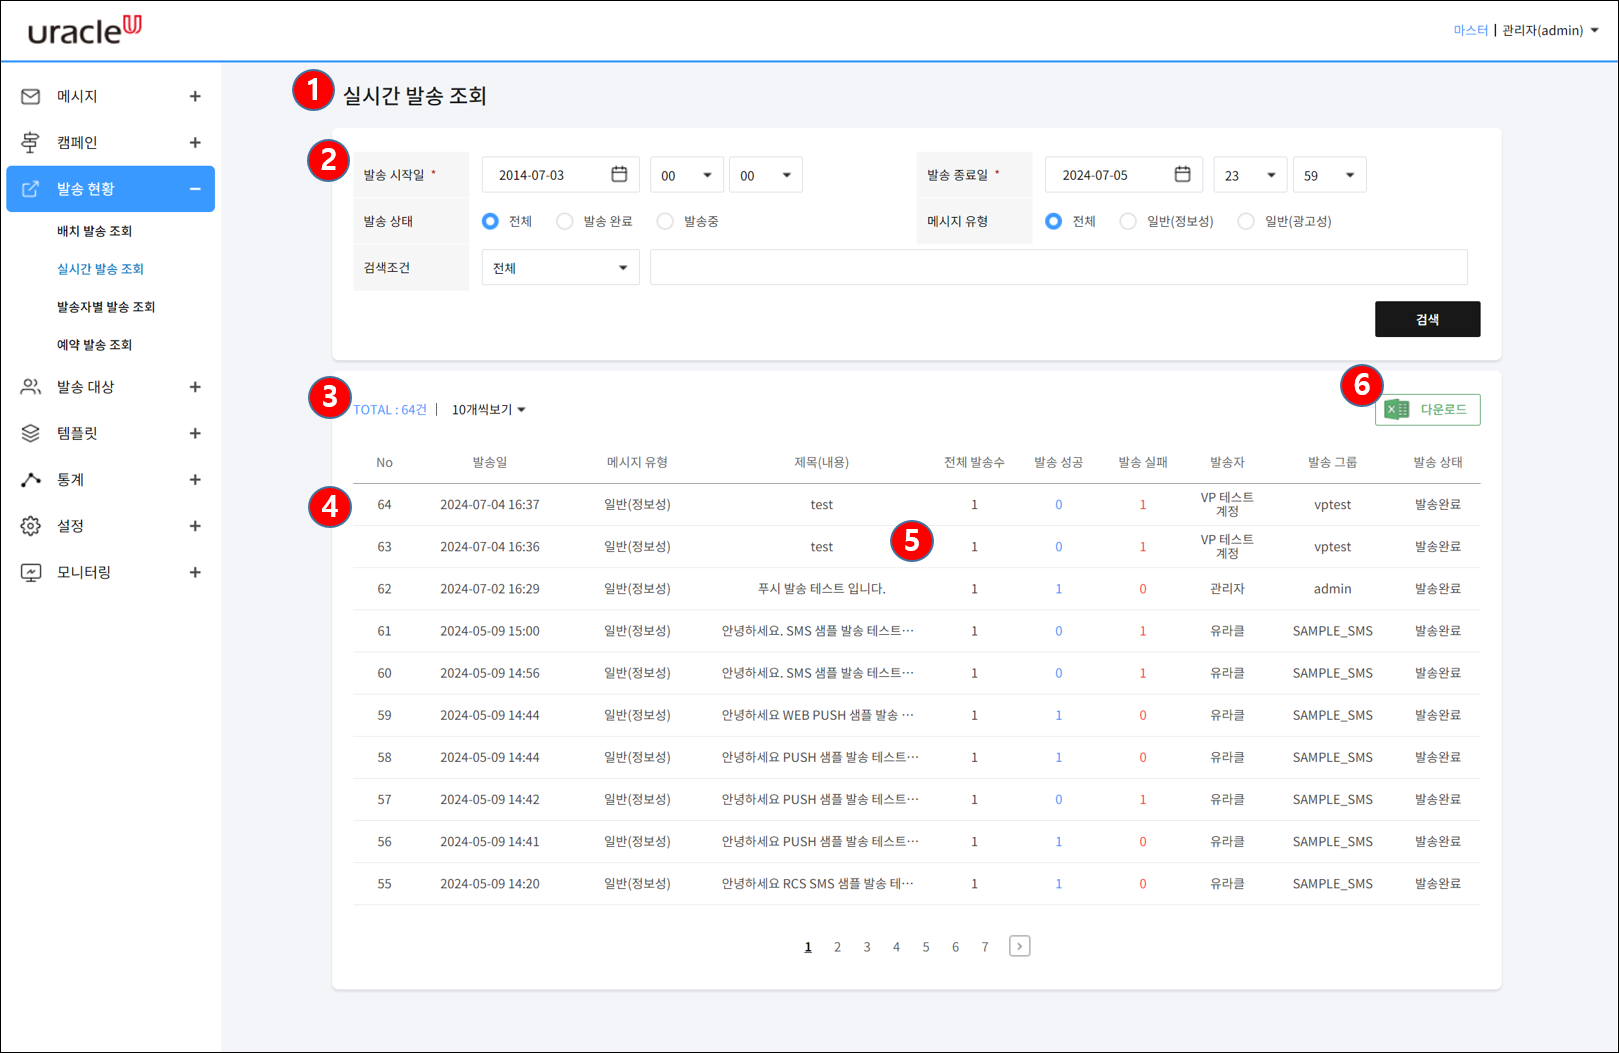Open 예약 발송 조회 submenu

[x=94, y=345]
